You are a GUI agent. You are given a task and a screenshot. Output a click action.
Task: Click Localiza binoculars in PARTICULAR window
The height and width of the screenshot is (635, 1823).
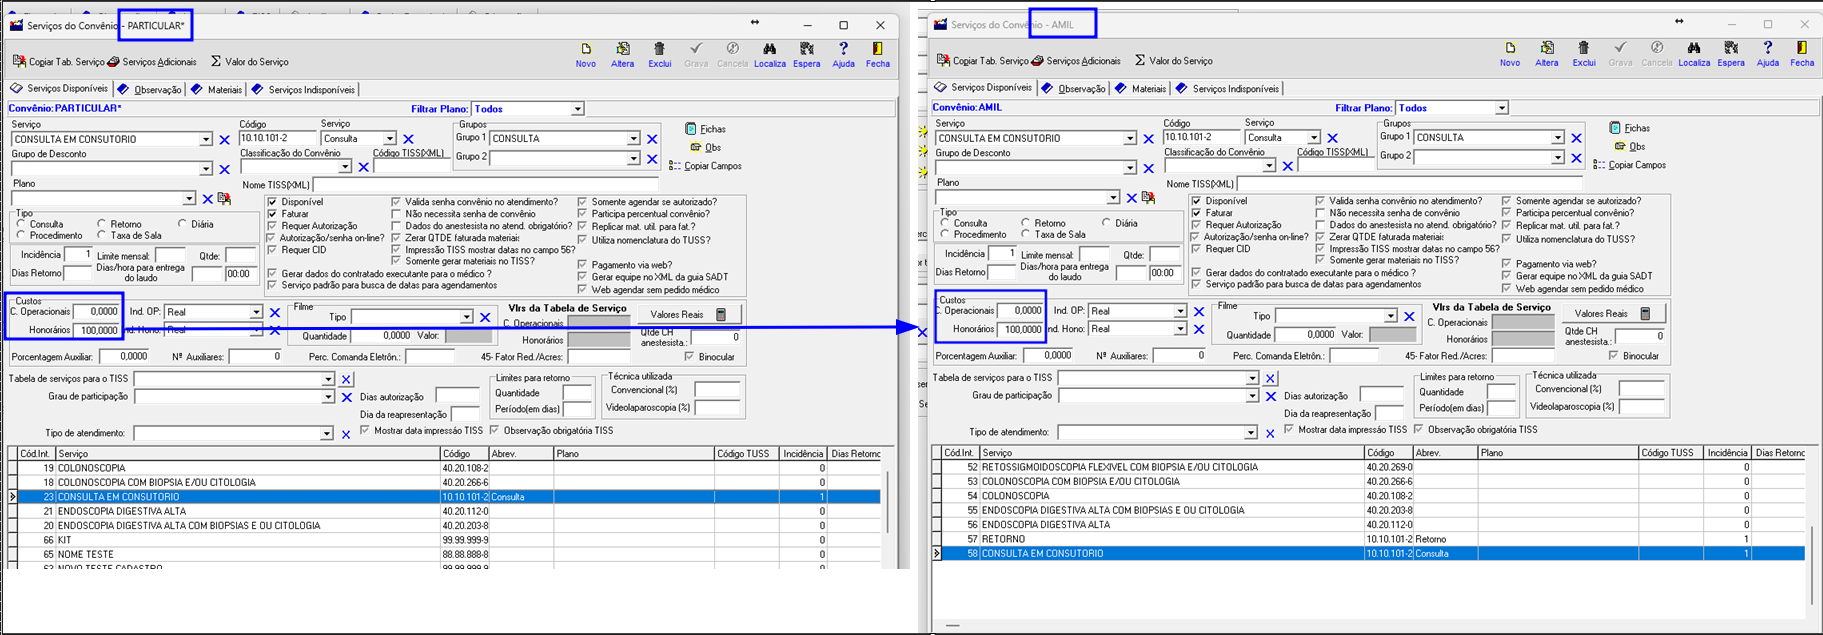pyautogui.click(x=769, y=55)
